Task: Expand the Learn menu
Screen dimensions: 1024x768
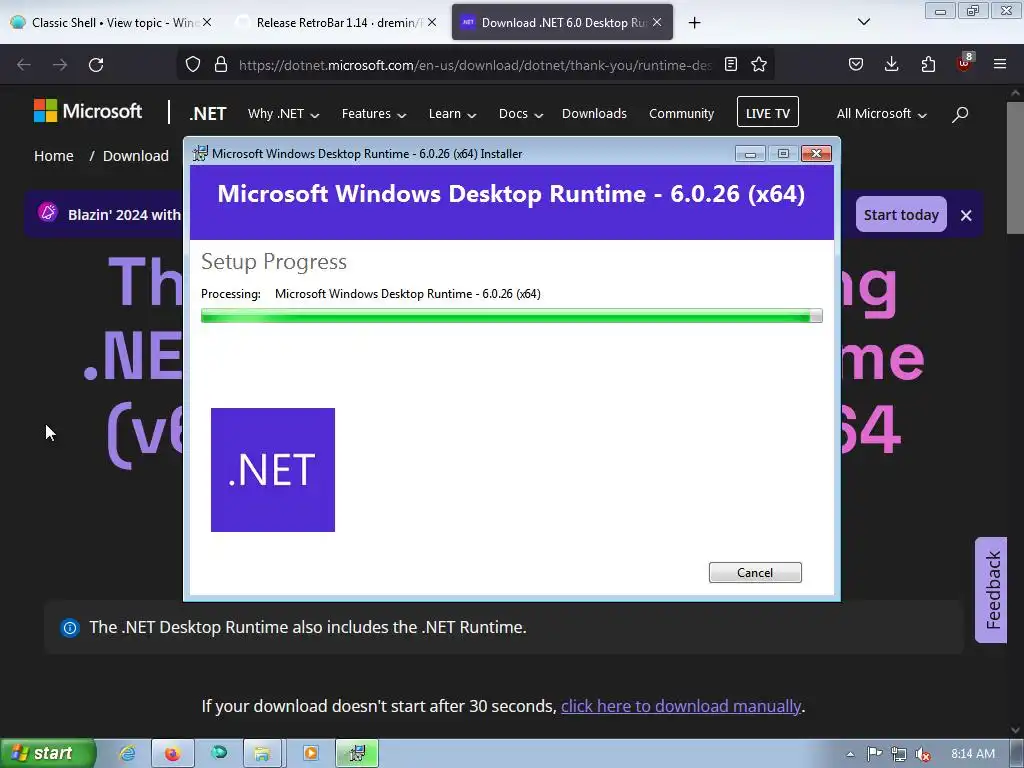Action: point(452,114)
